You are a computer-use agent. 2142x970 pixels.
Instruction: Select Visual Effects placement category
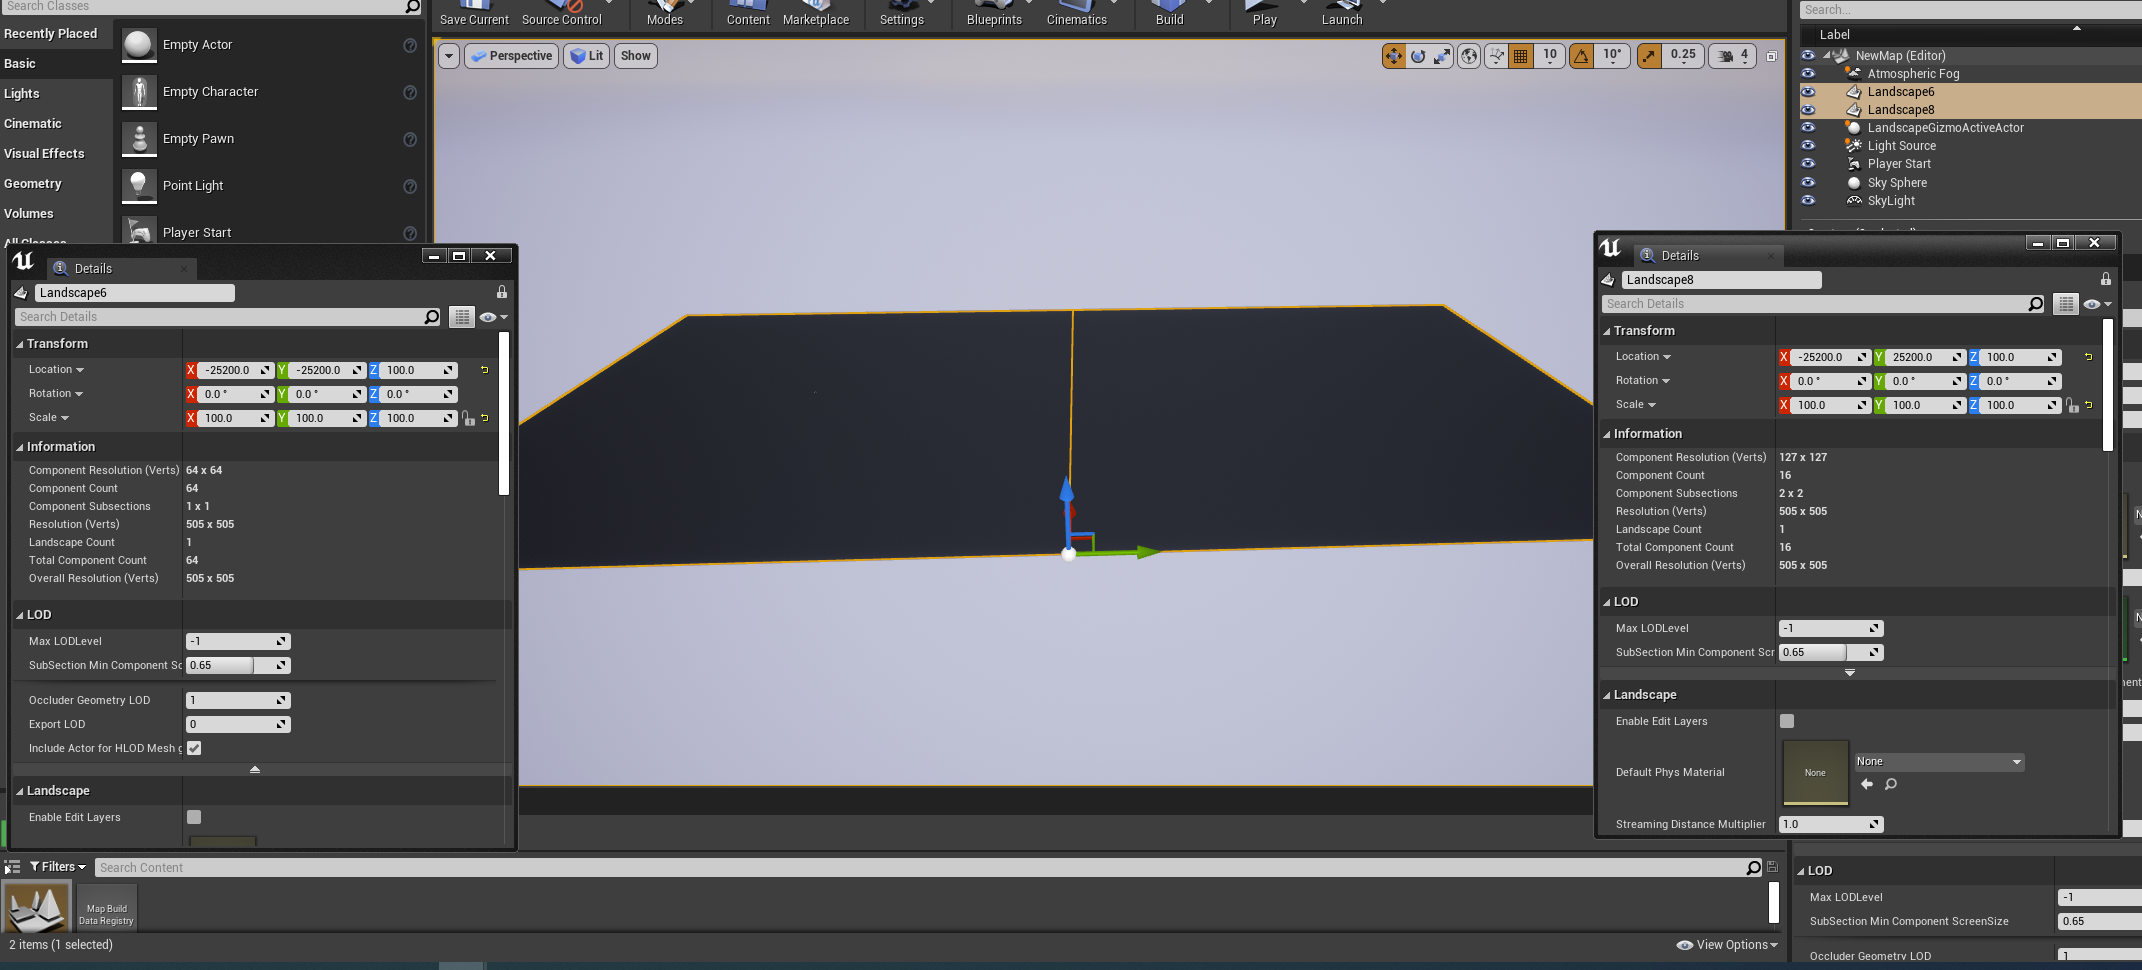click(56, 153)
